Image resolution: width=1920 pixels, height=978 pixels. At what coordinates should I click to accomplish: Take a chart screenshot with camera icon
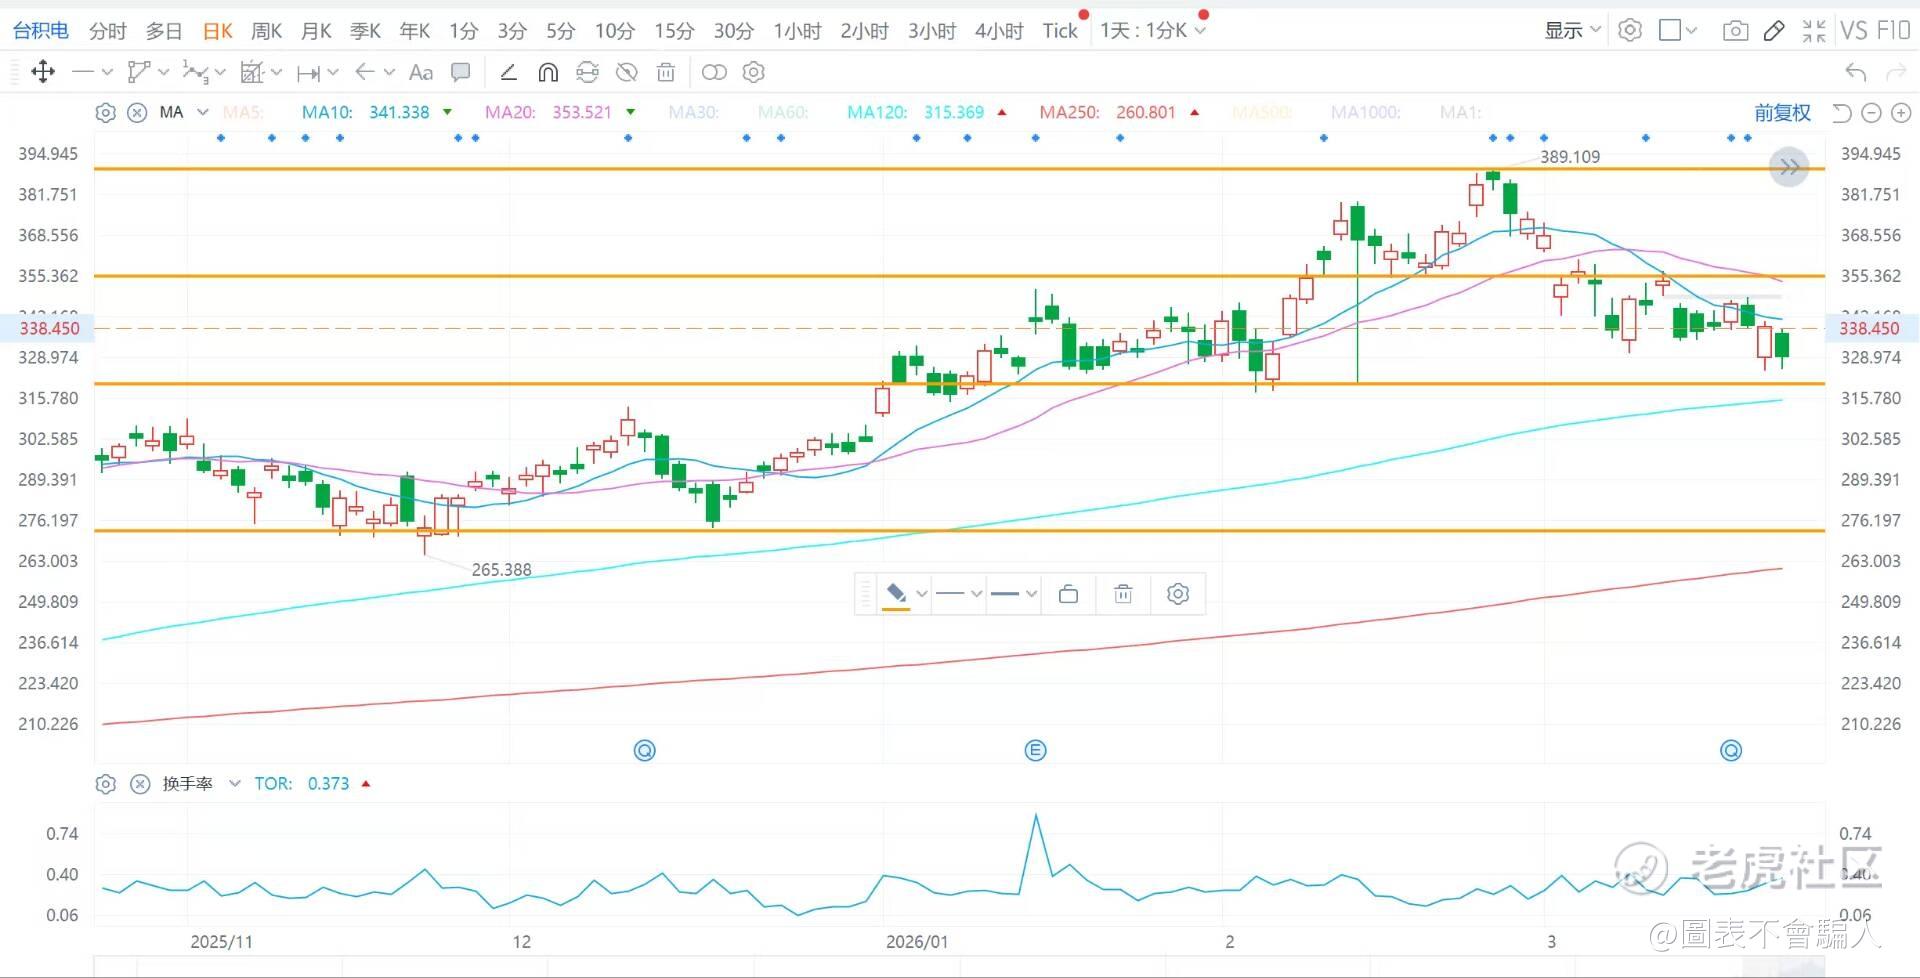[1735, 31]
